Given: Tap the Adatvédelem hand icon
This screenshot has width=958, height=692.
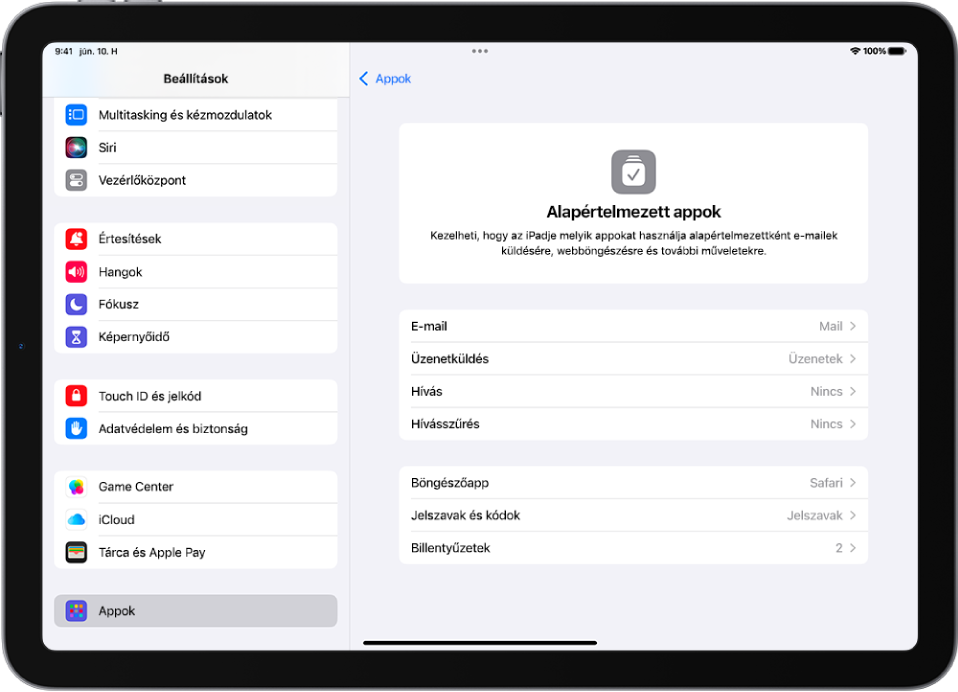Looking at the screenshot, I should click(x=76, y=428).
